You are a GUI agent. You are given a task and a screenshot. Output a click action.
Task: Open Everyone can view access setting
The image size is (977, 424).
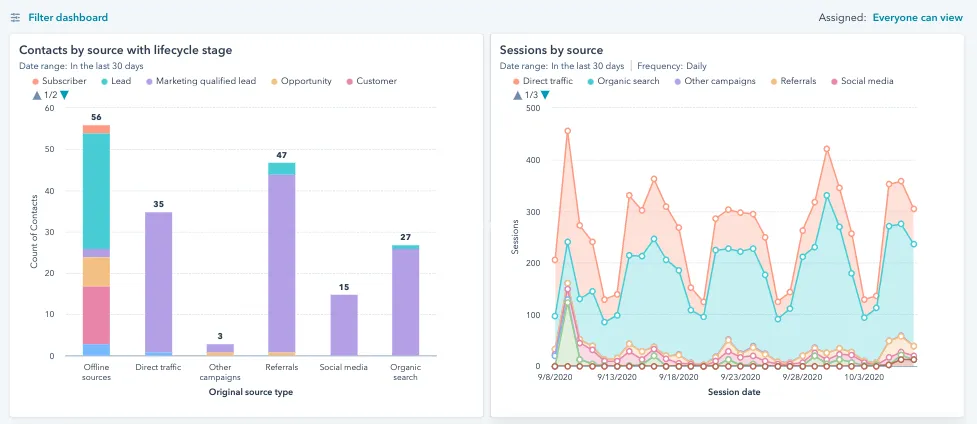click(917, 17)
